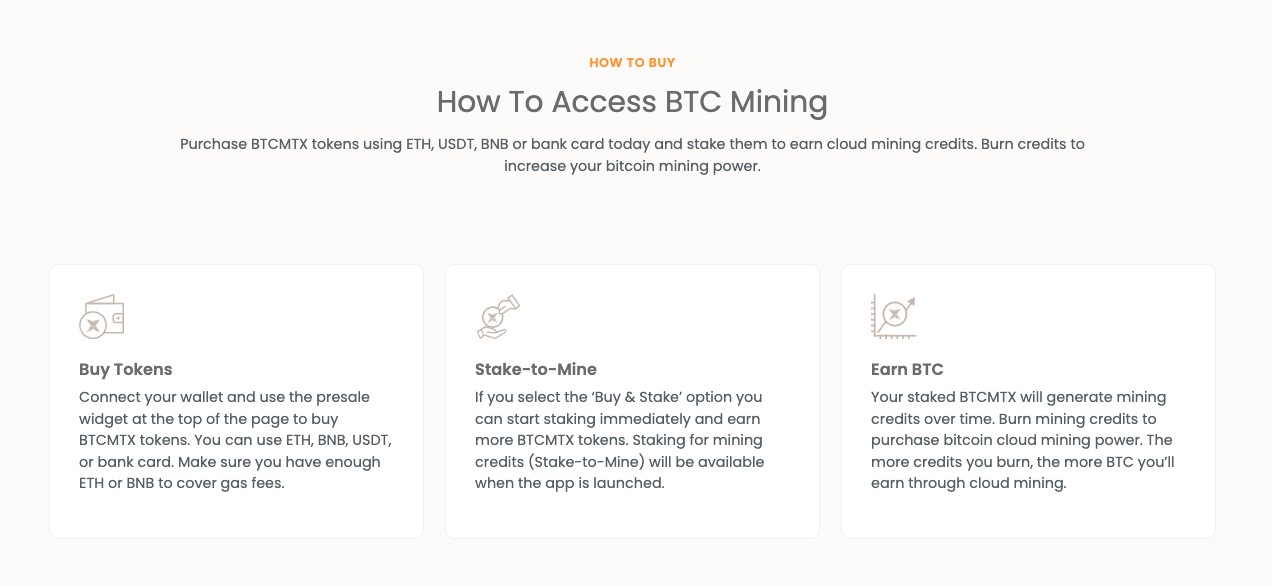The width and height of the screenshot is (1272, 586).
Task: Click the Buy Tokens card description text
Action: (x=235, y=440)
